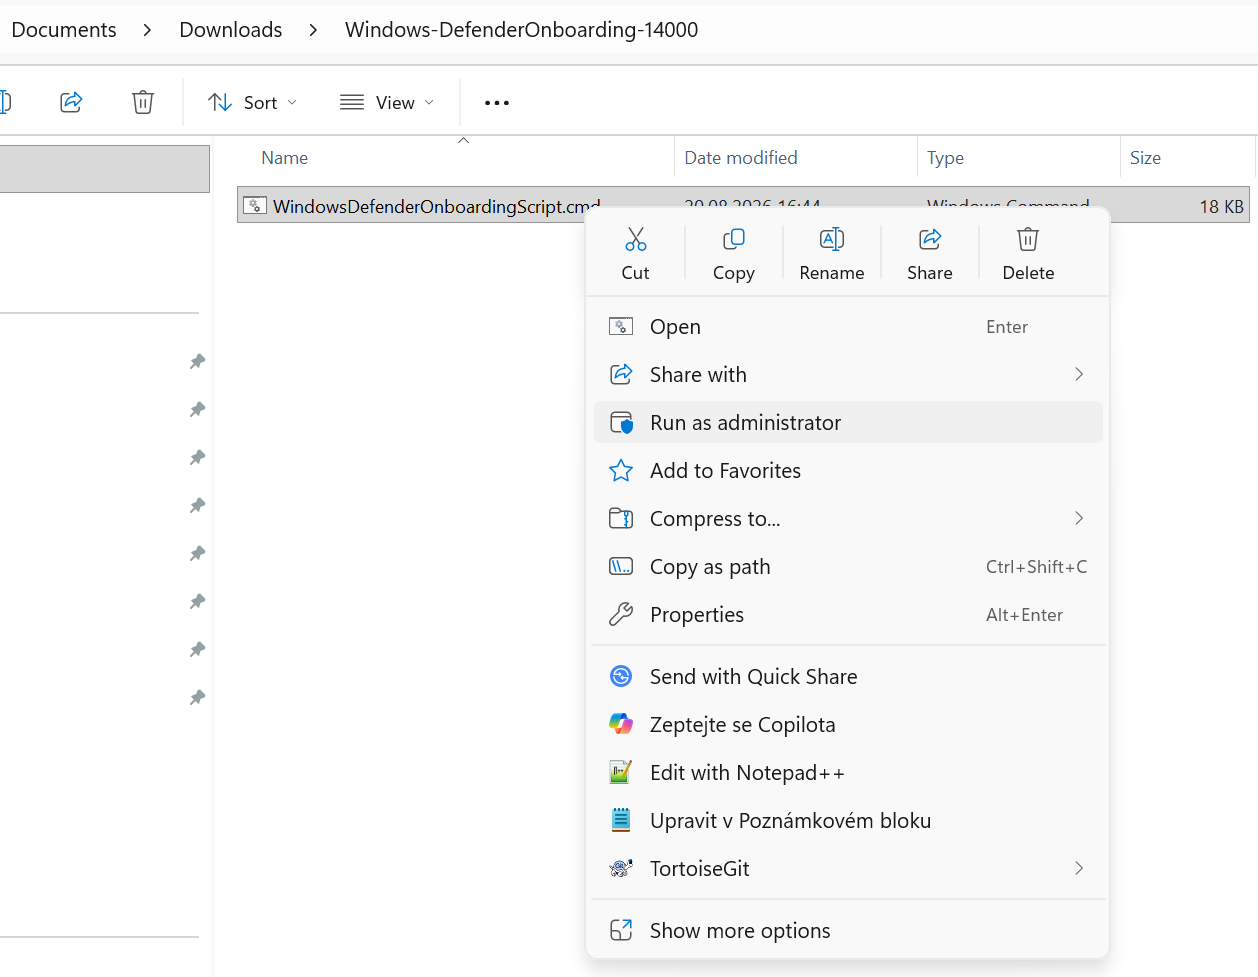The width and height of the screenshot is (1258, 977).
Task: Select Open from the context menu
Action: [x=848, y=327]
